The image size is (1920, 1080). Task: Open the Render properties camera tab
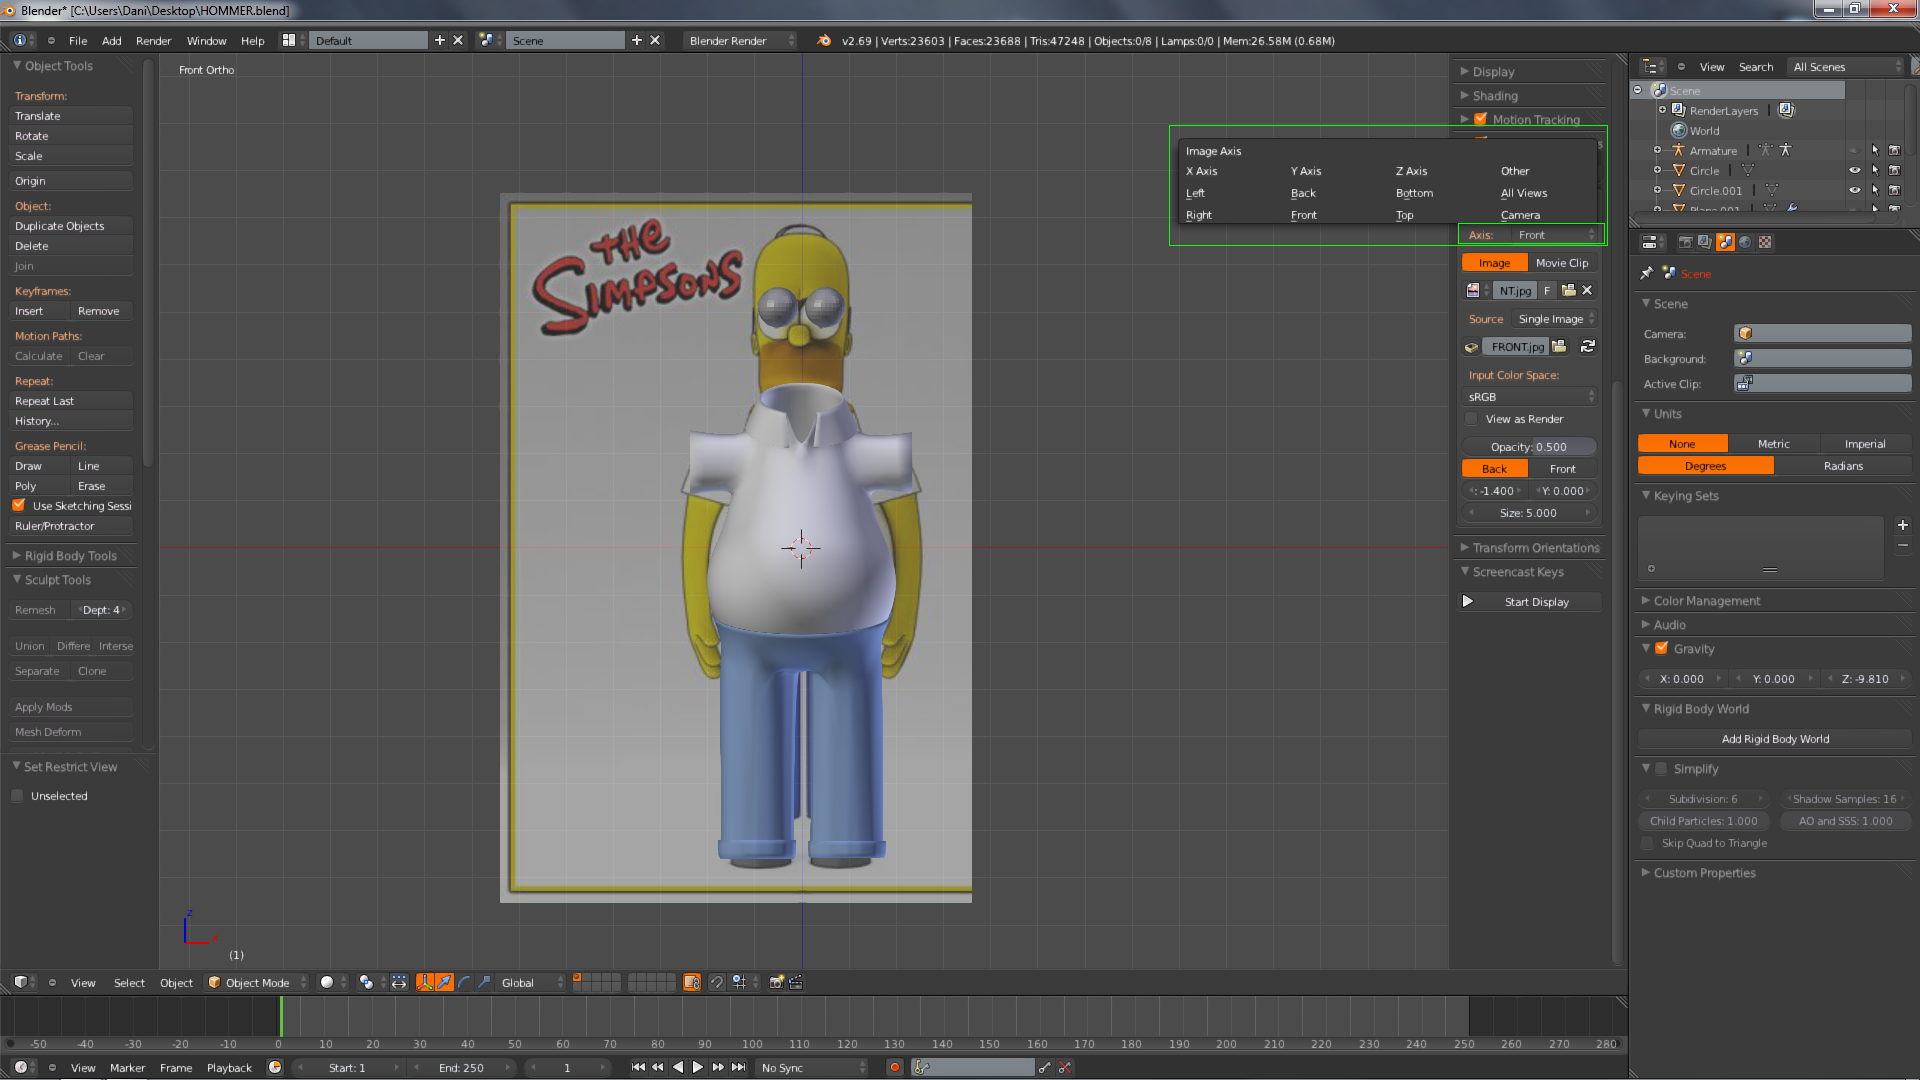pos(1685,242)
